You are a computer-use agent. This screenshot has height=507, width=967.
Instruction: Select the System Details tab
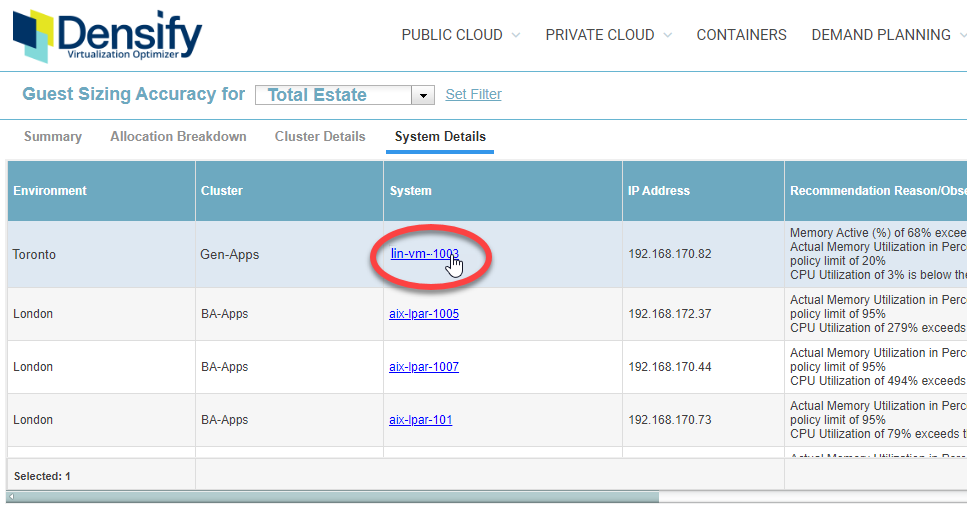[x=440, y=137]
